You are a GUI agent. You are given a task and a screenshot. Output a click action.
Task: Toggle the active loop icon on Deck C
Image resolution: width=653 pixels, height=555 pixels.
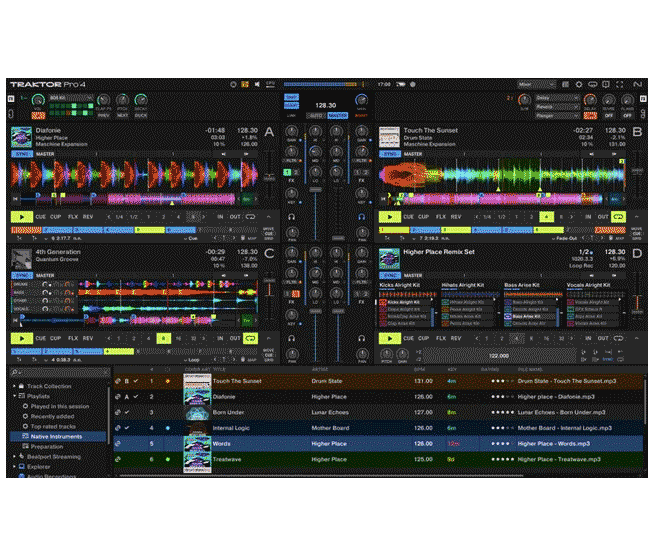tap(250, 338)
